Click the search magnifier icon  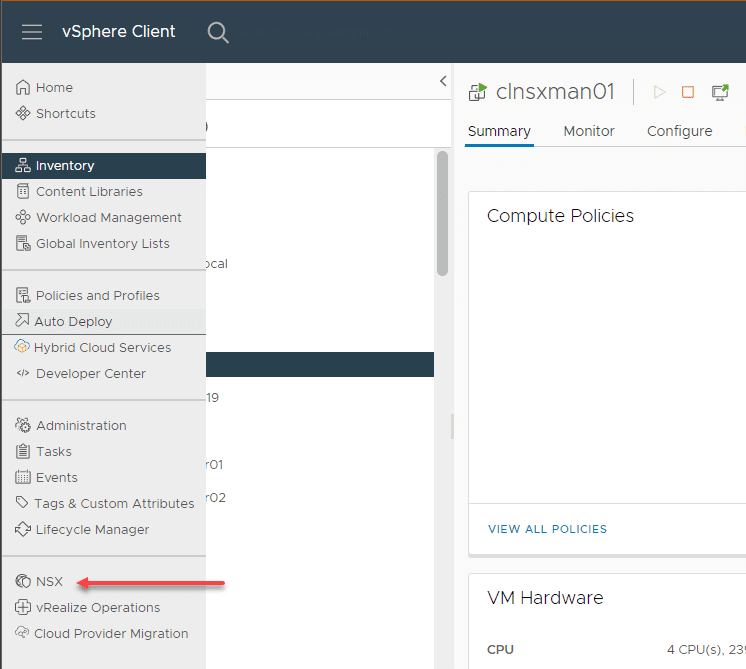click(x=218, y=32)
